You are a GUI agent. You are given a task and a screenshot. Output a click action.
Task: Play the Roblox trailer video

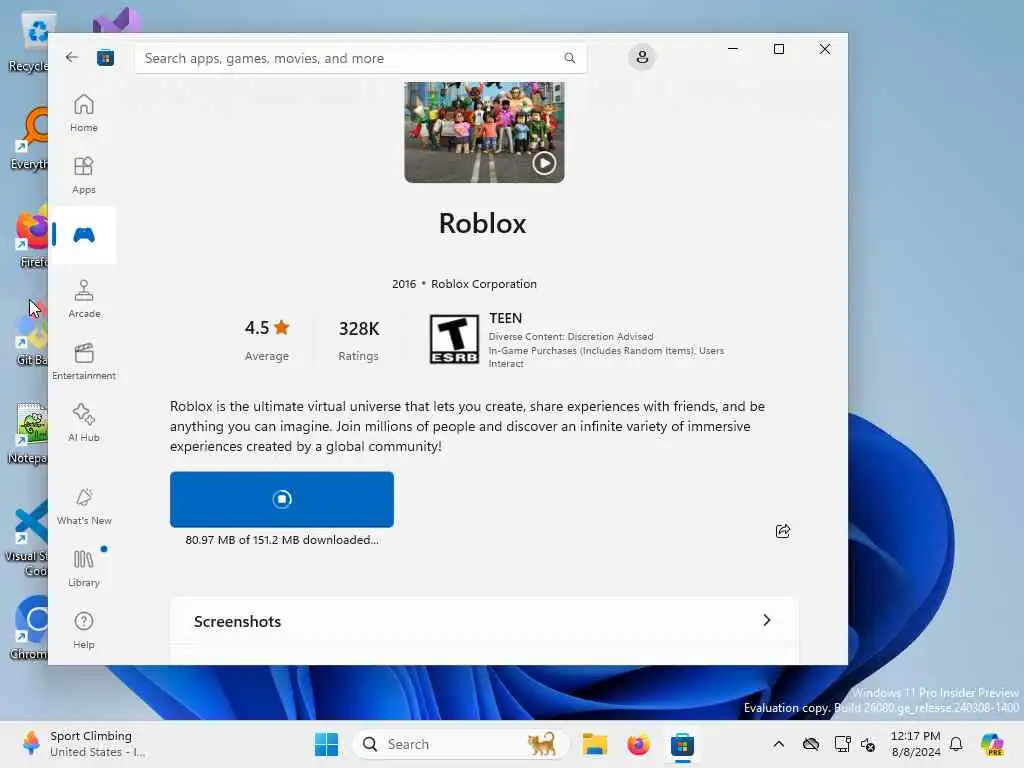(544, 163)
